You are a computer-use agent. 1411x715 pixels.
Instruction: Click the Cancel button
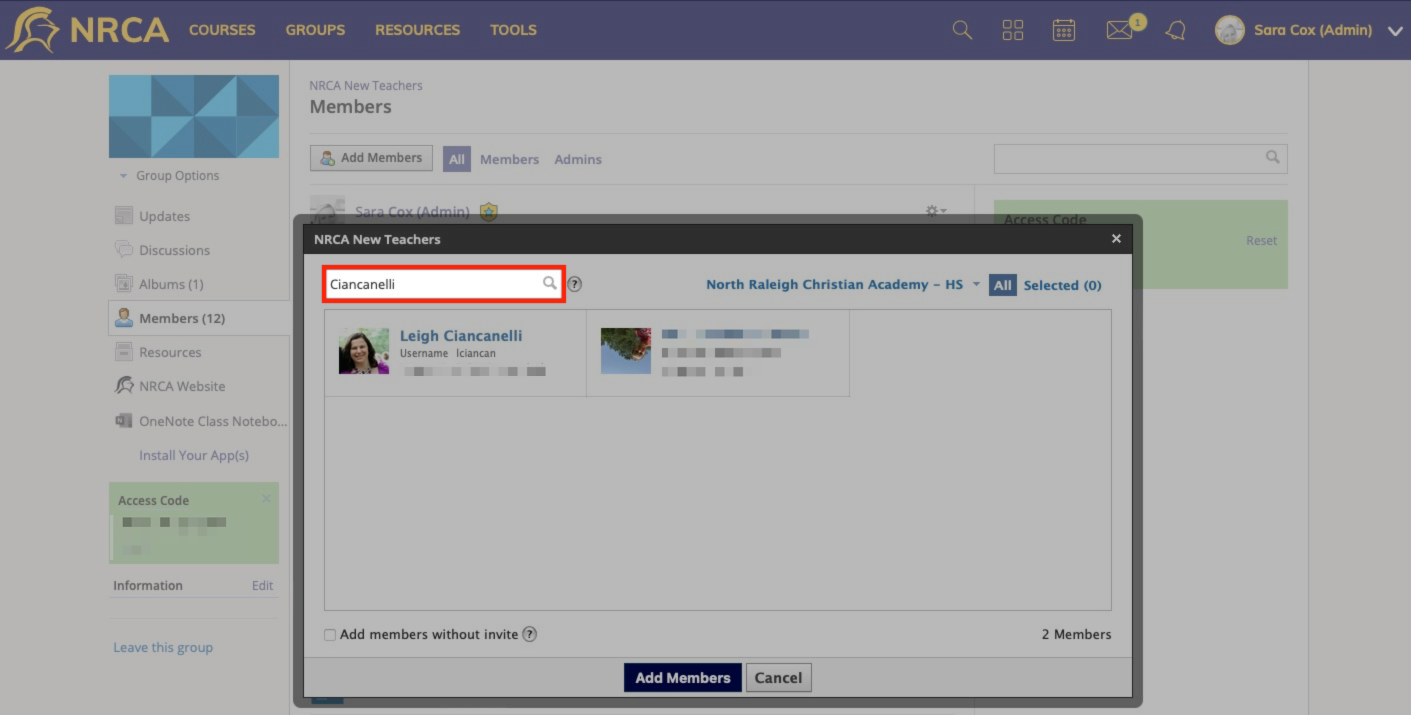[779, 677]
